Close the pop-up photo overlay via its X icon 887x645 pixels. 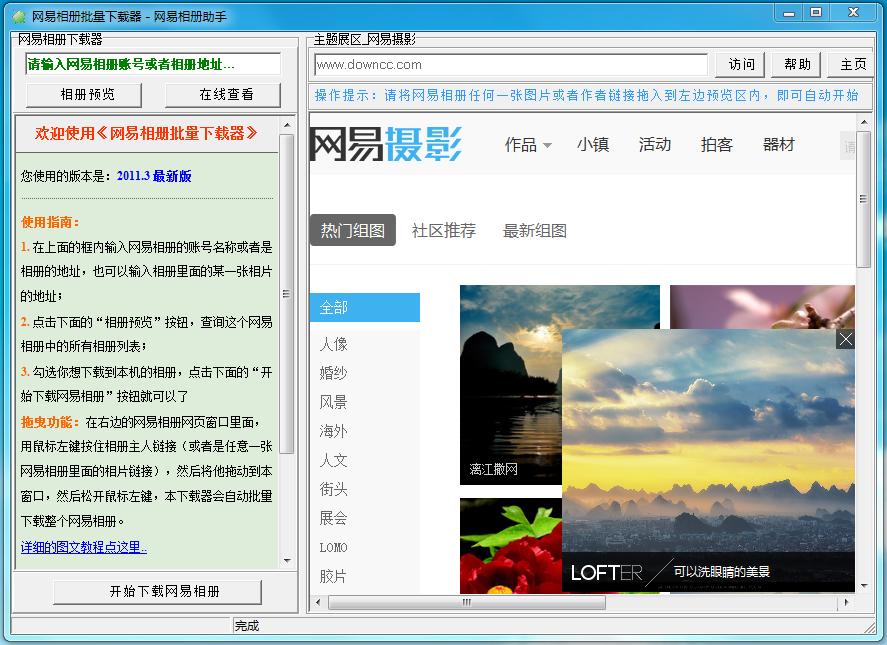point(845,340)
